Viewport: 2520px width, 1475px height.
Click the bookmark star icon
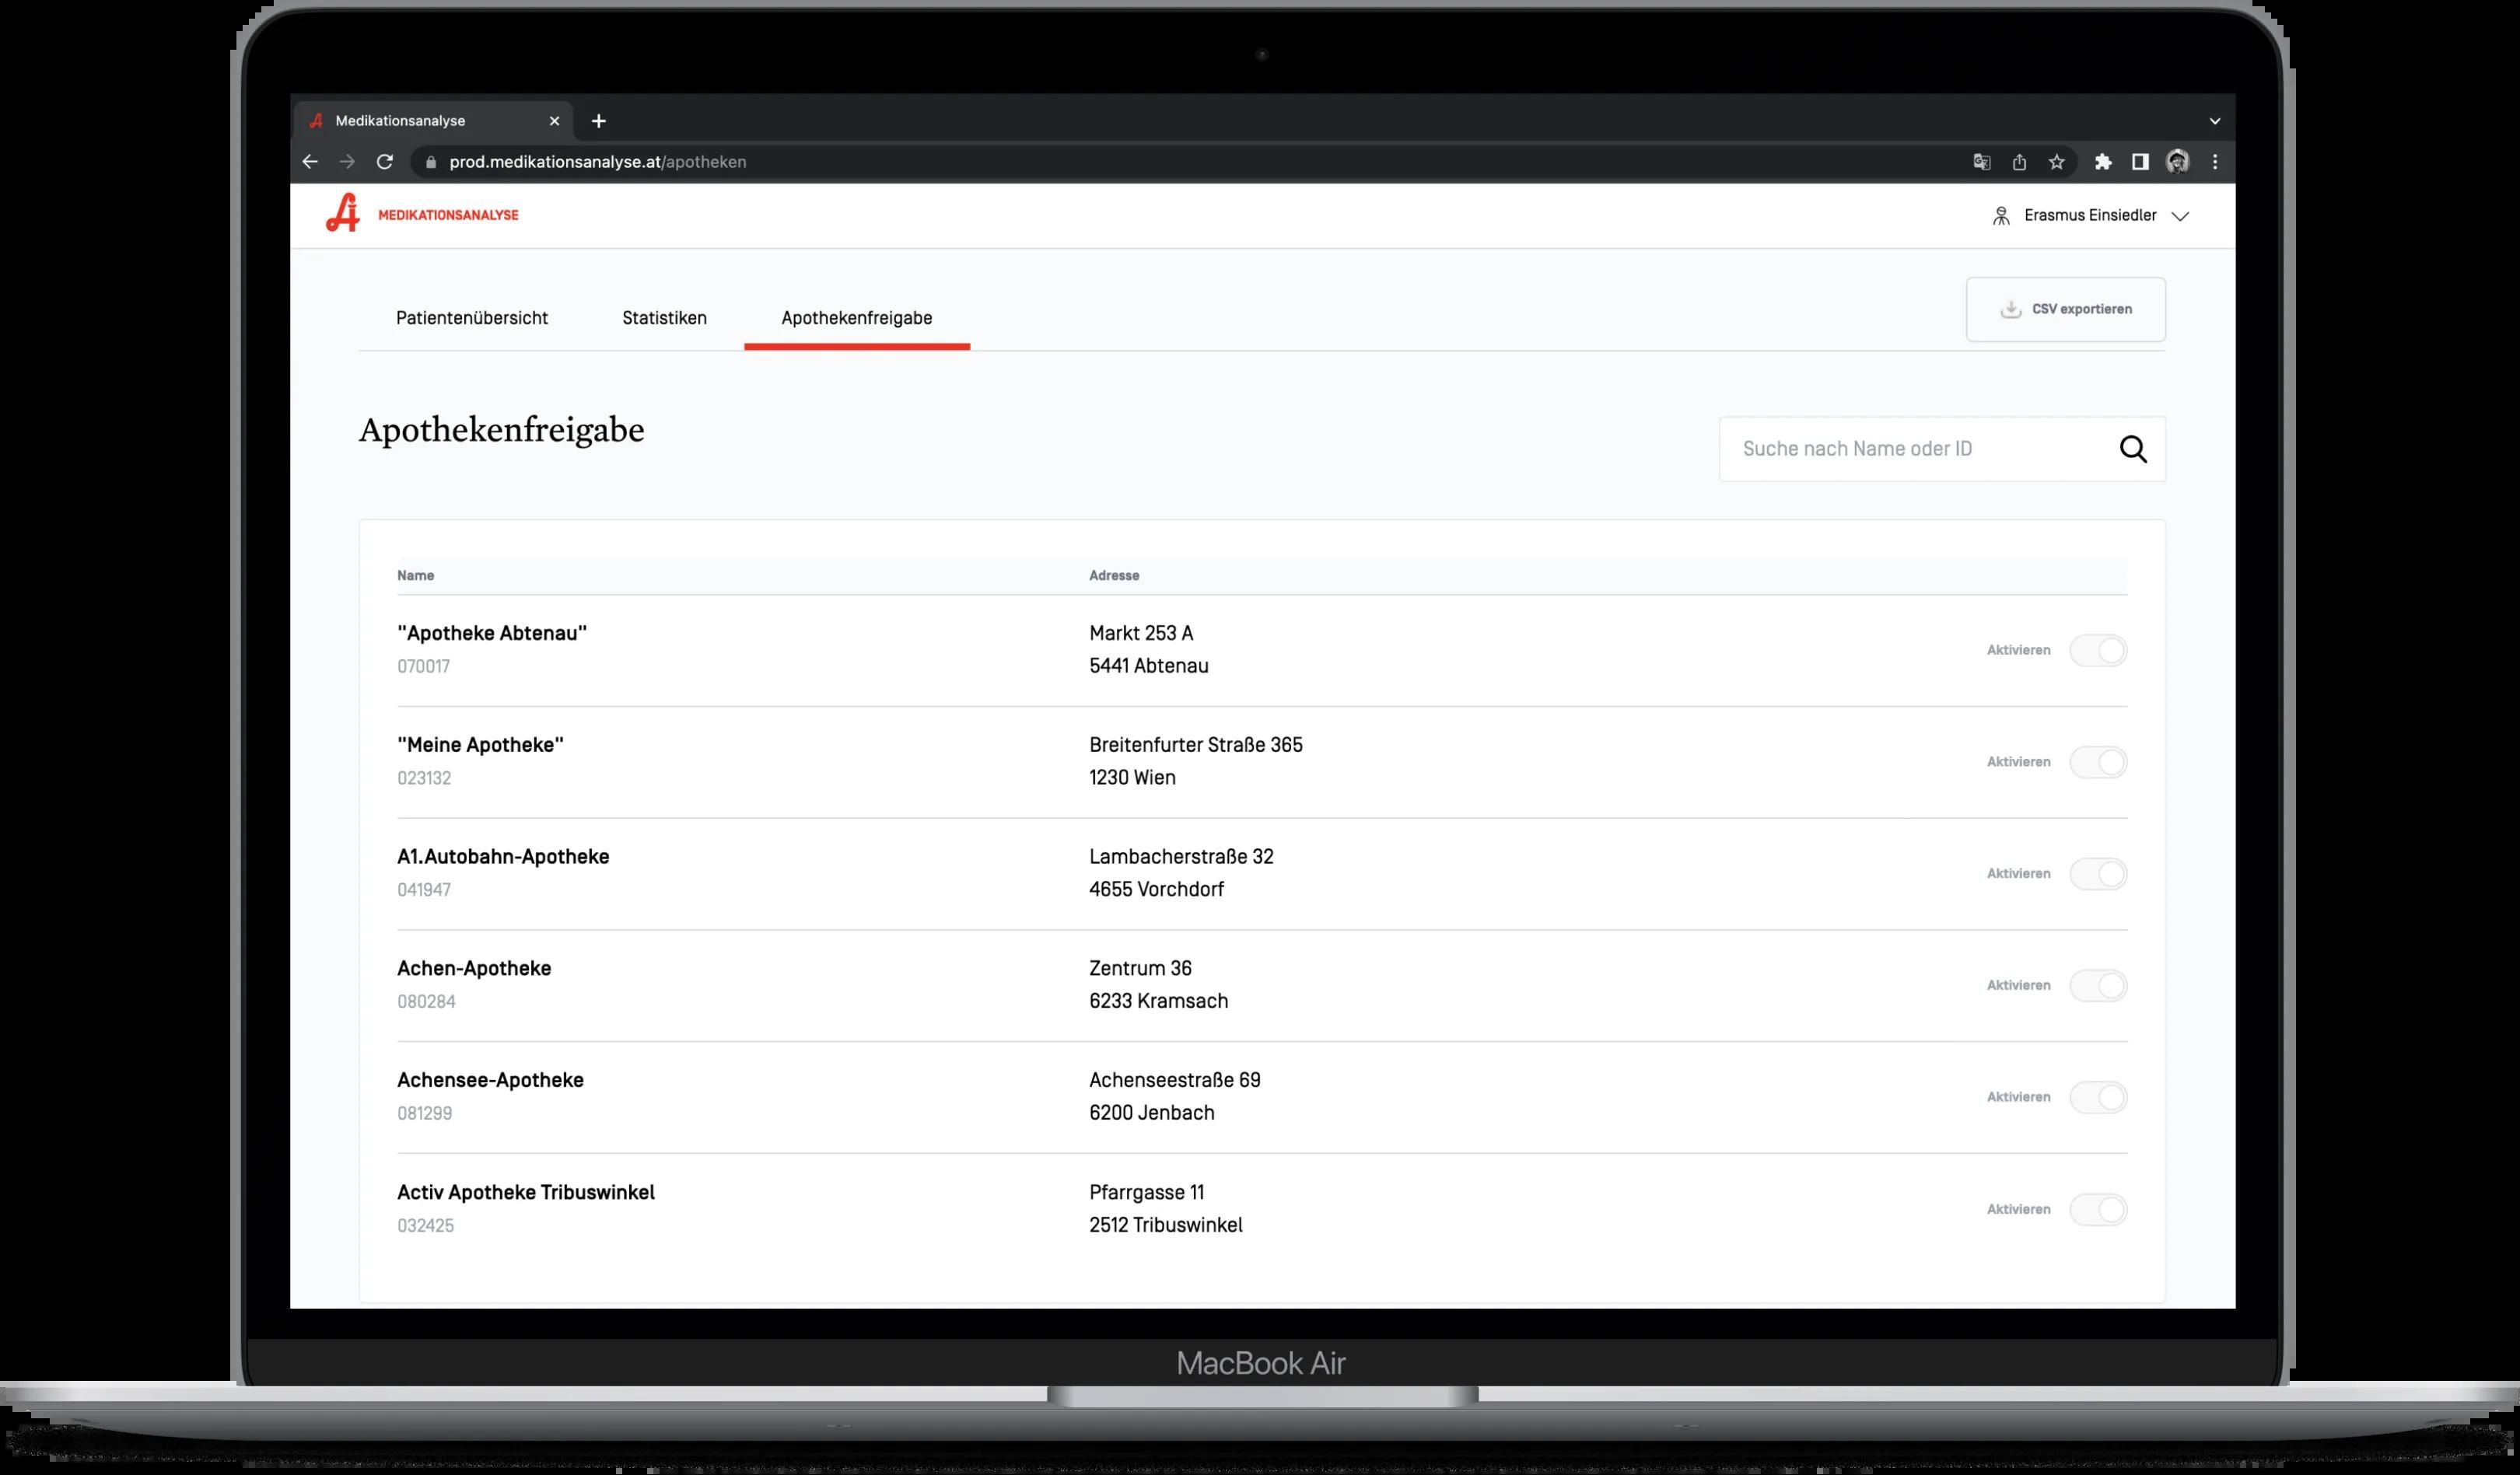point(2056,162)
